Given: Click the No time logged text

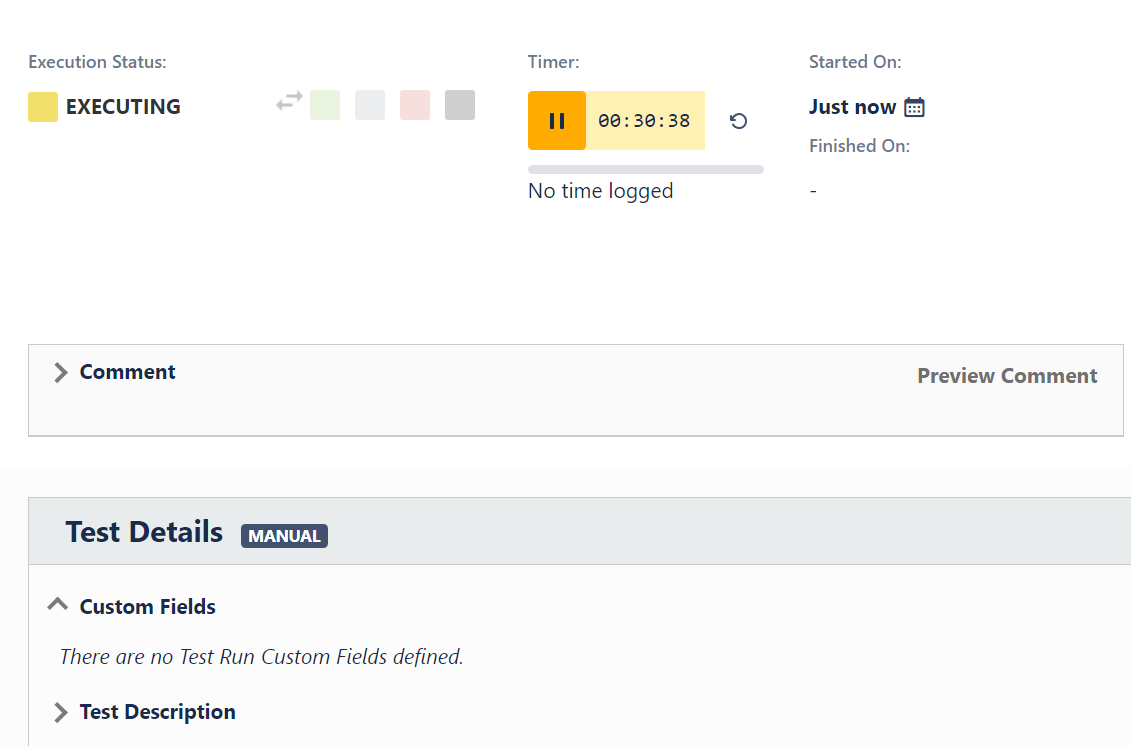Looking at the screenshot, I should tap(601, 191).
